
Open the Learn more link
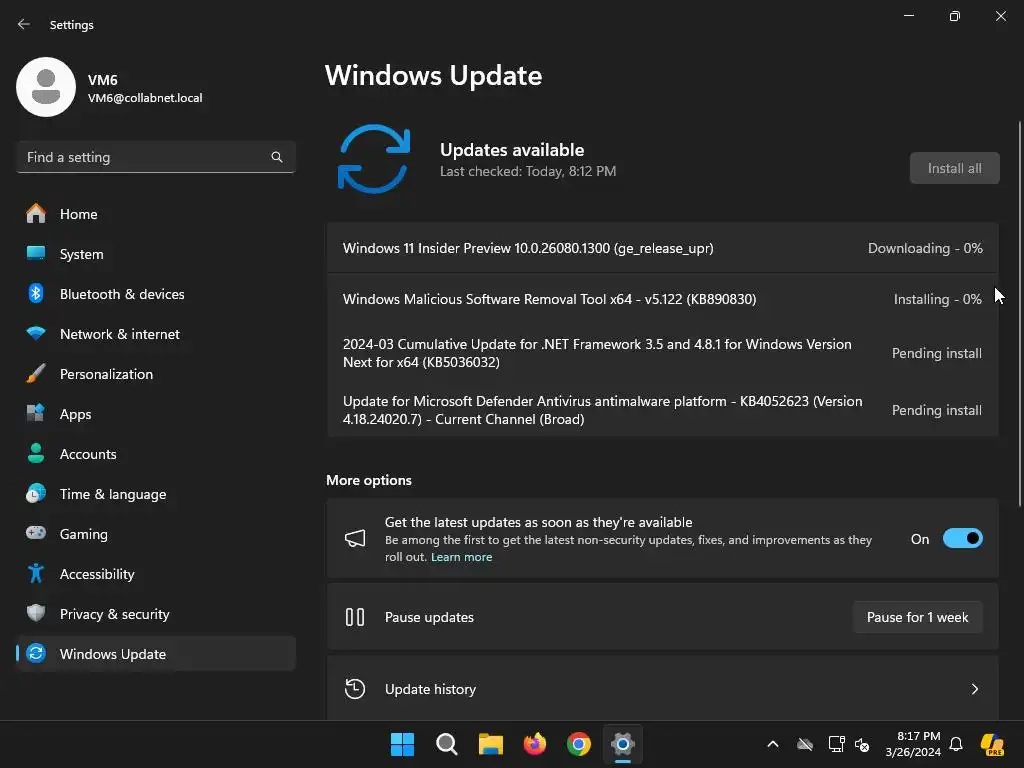[461, 557]
